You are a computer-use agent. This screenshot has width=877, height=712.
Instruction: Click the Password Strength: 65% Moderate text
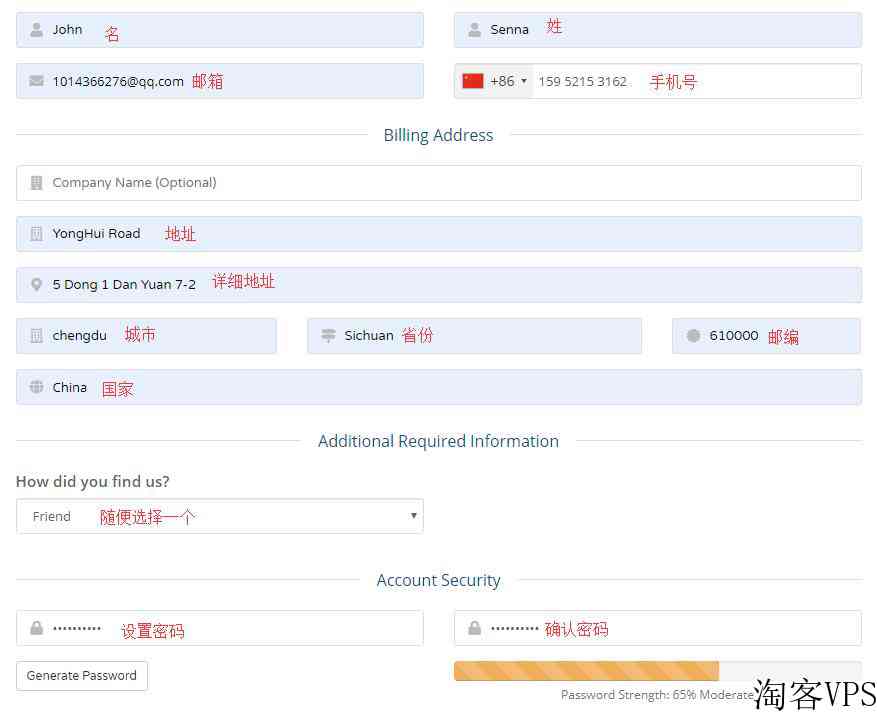657,695
